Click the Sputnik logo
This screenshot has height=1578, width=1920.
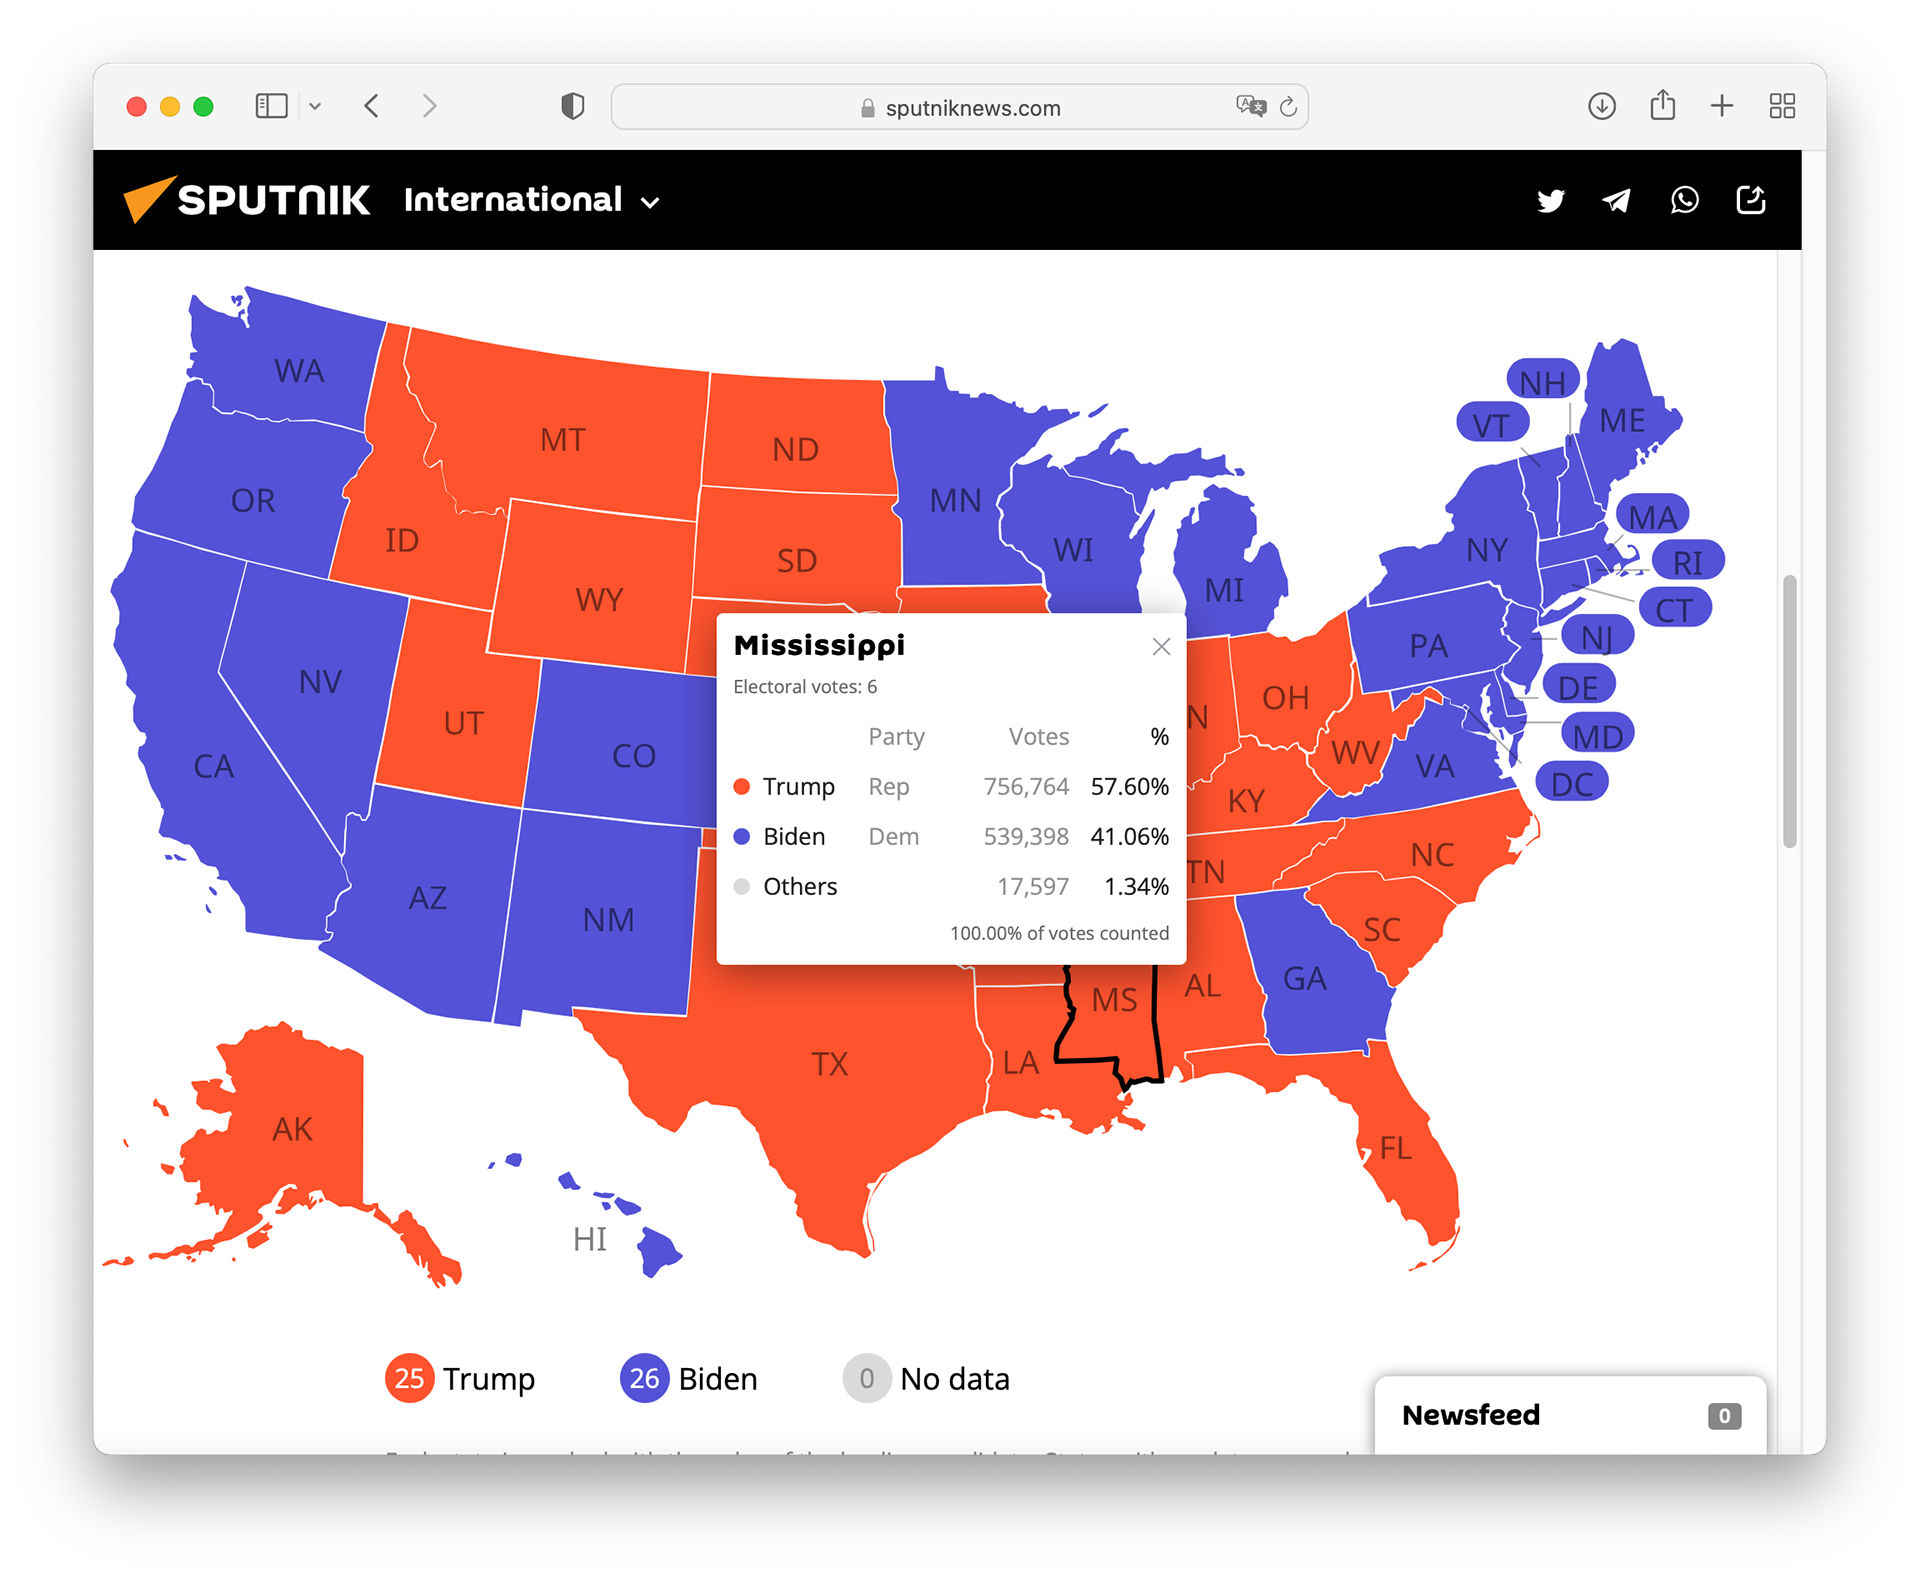[246, 200]
